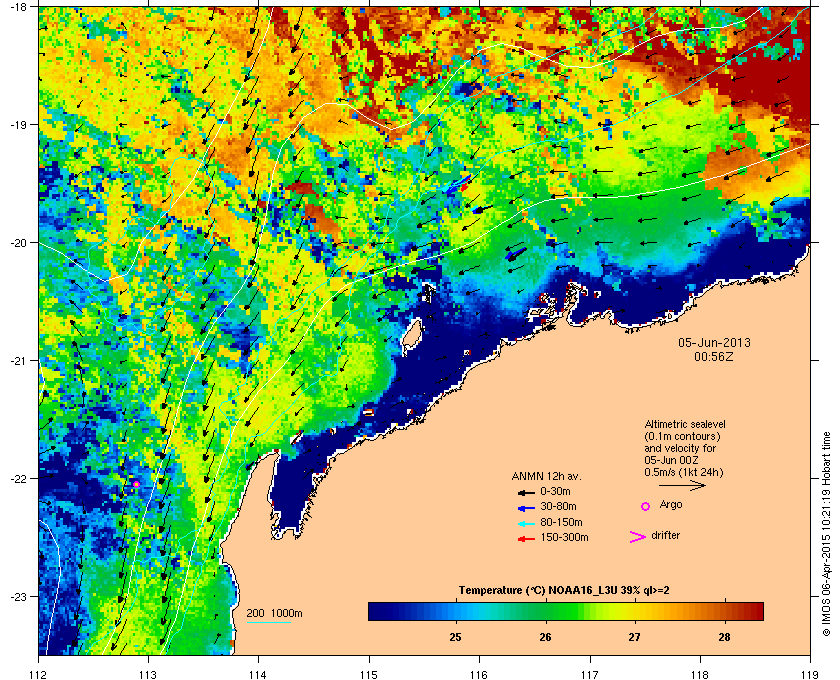Click the dark red end of temperature colorbar
This screenshot has width=840, height=680.
(756, 611)
